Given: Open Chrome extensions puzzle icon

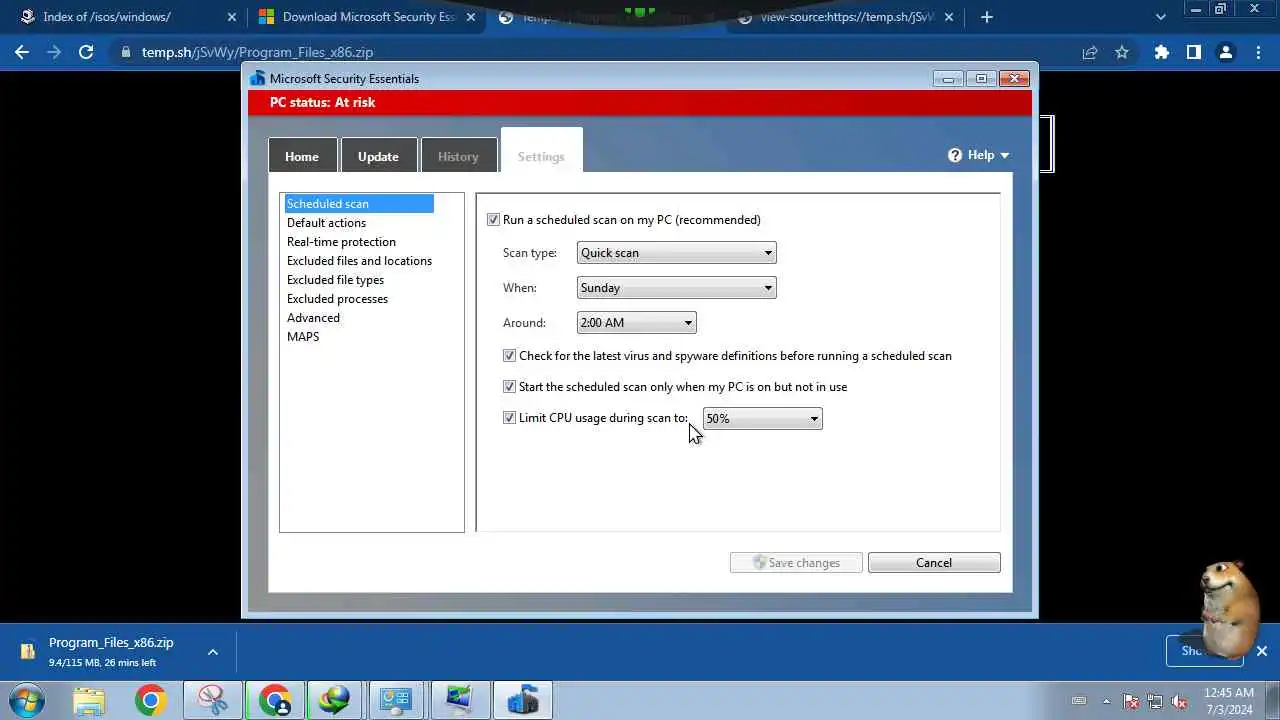Looking at the screenshot, I should pos(1161,52).
